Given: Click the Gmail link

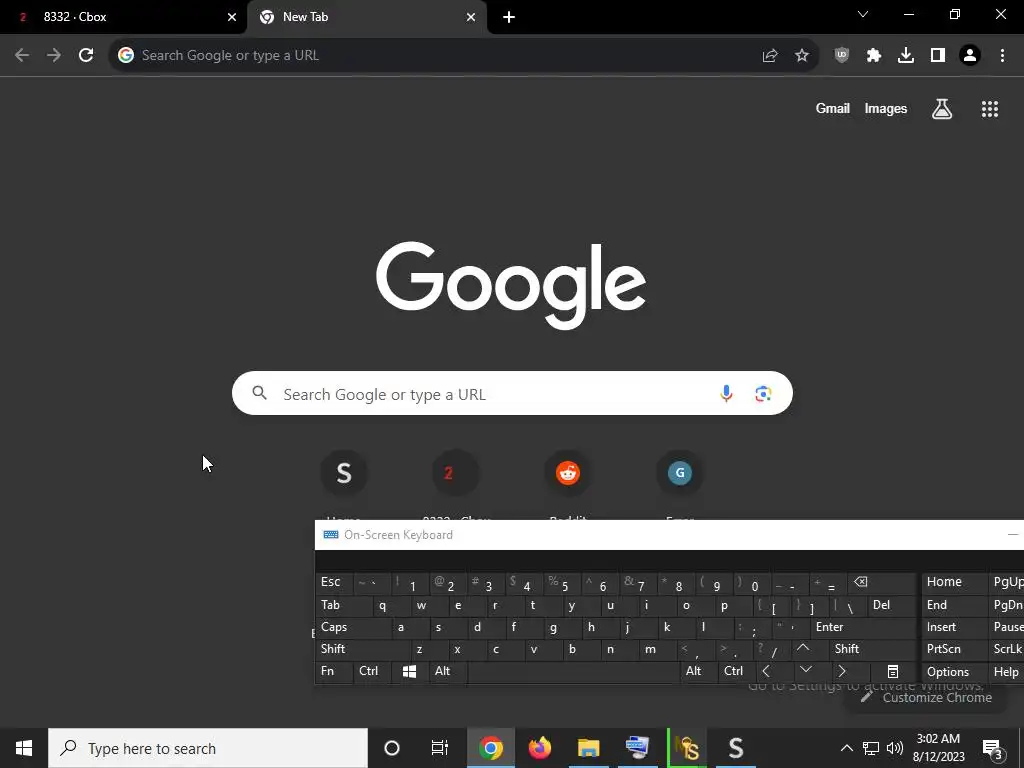Looking at the screenshot, I should click(x=832, y=109).
